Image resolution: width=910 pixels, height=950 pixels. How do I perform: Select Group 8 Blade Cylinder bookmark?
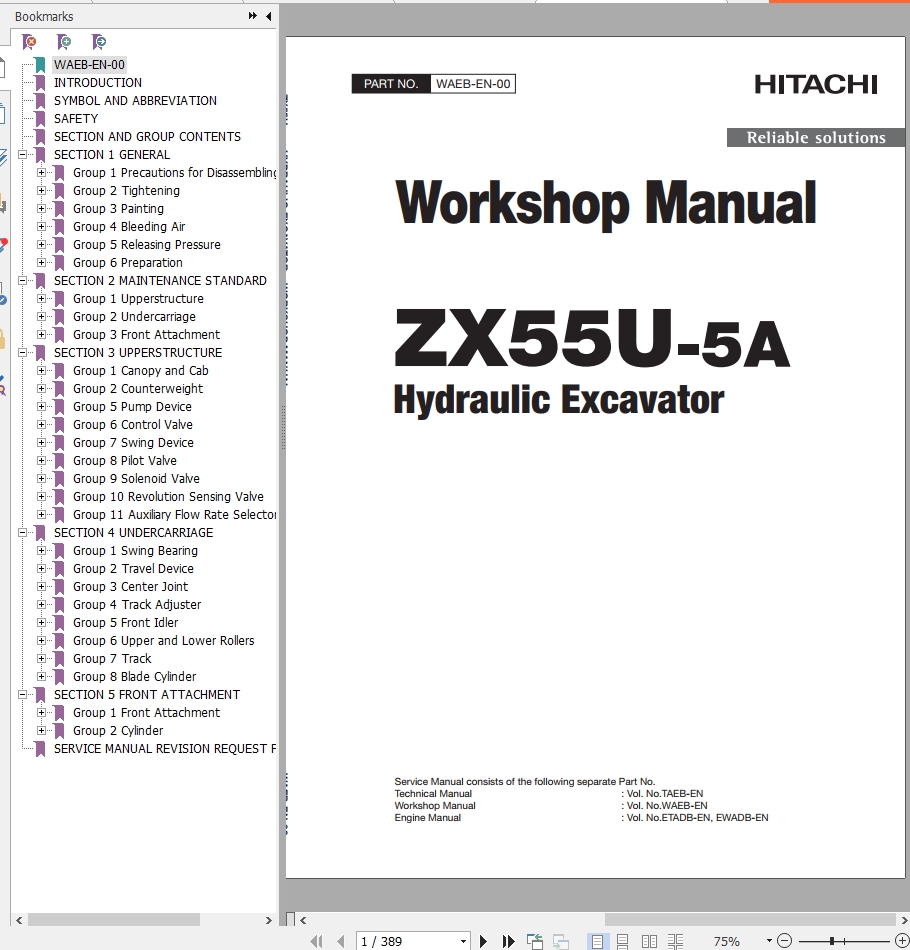pos(135,677)
